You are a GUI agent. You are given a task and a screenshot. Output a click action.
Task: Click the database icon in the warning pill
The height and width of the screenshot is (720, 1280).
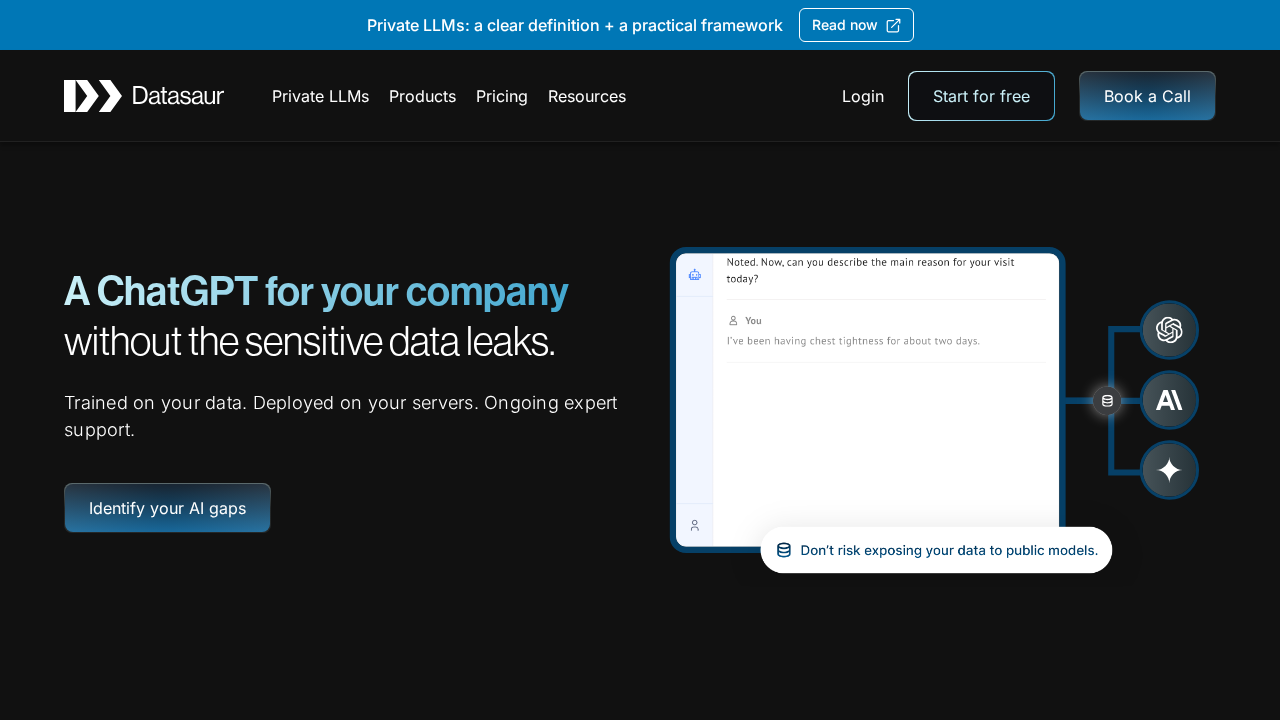pyautogui.click(x=783, y=550)
